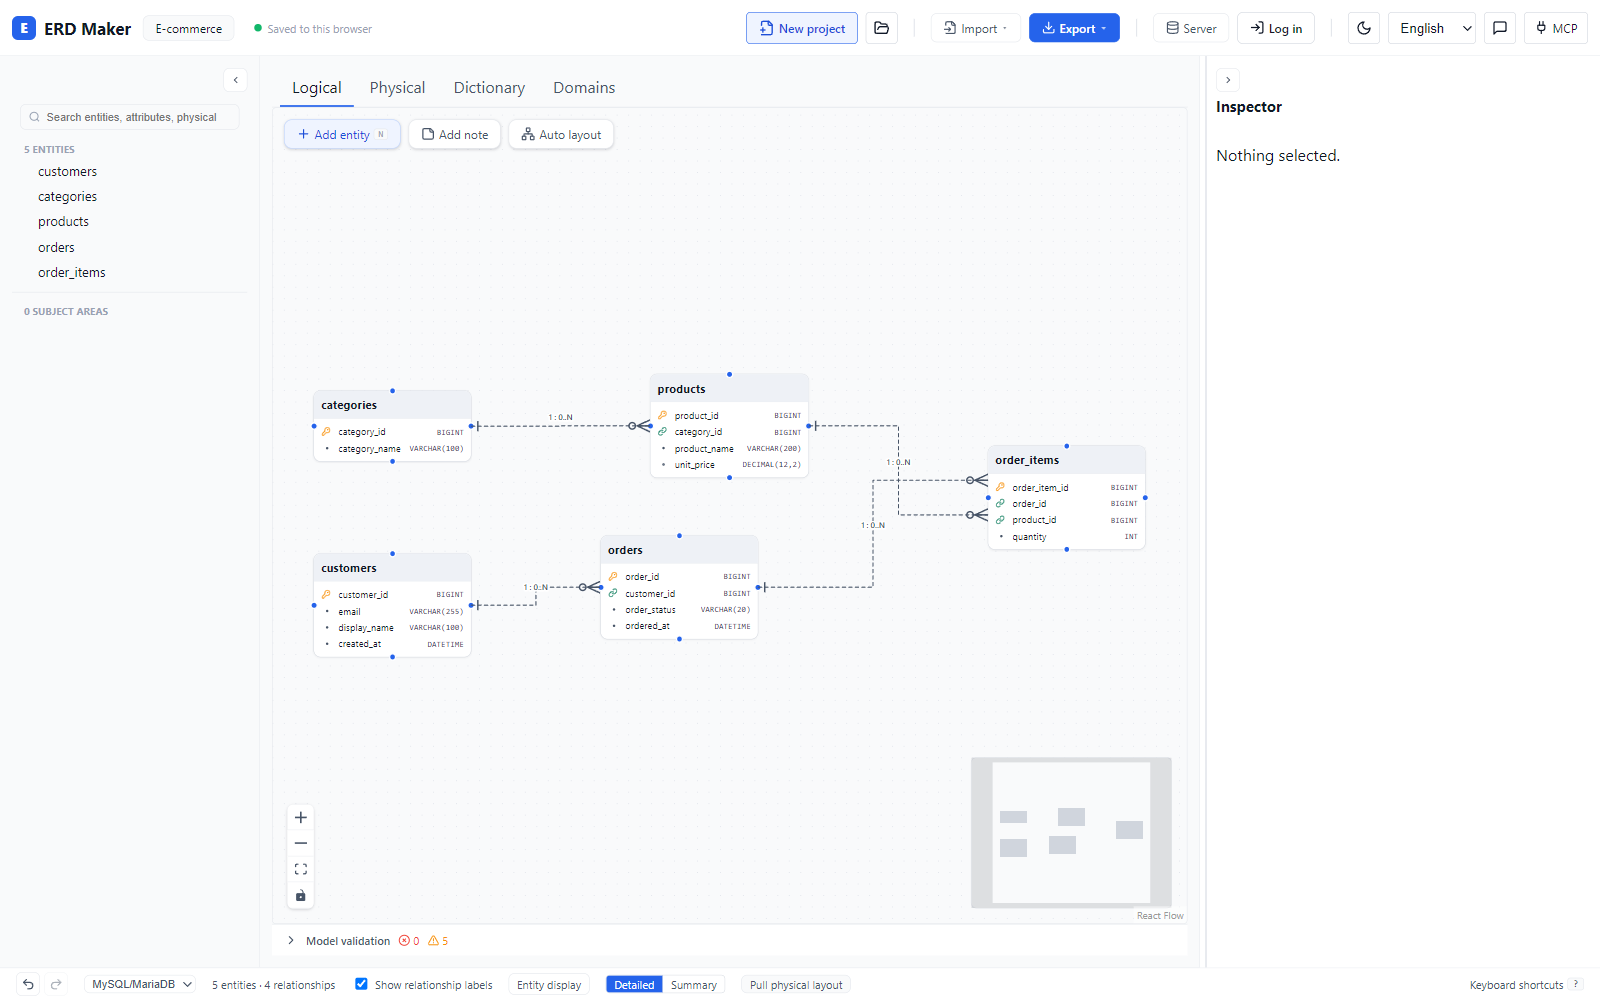
Task: Collapse the Inspector panel chevron
Action: (x=1228, y=80)
